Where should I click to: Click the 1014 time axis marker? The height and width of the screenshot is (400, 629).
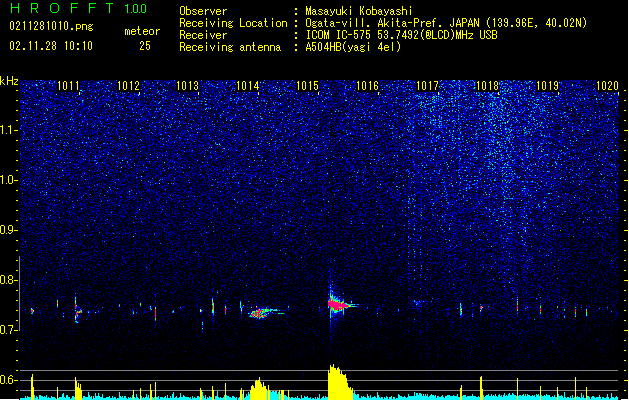(x=248, y=85)
